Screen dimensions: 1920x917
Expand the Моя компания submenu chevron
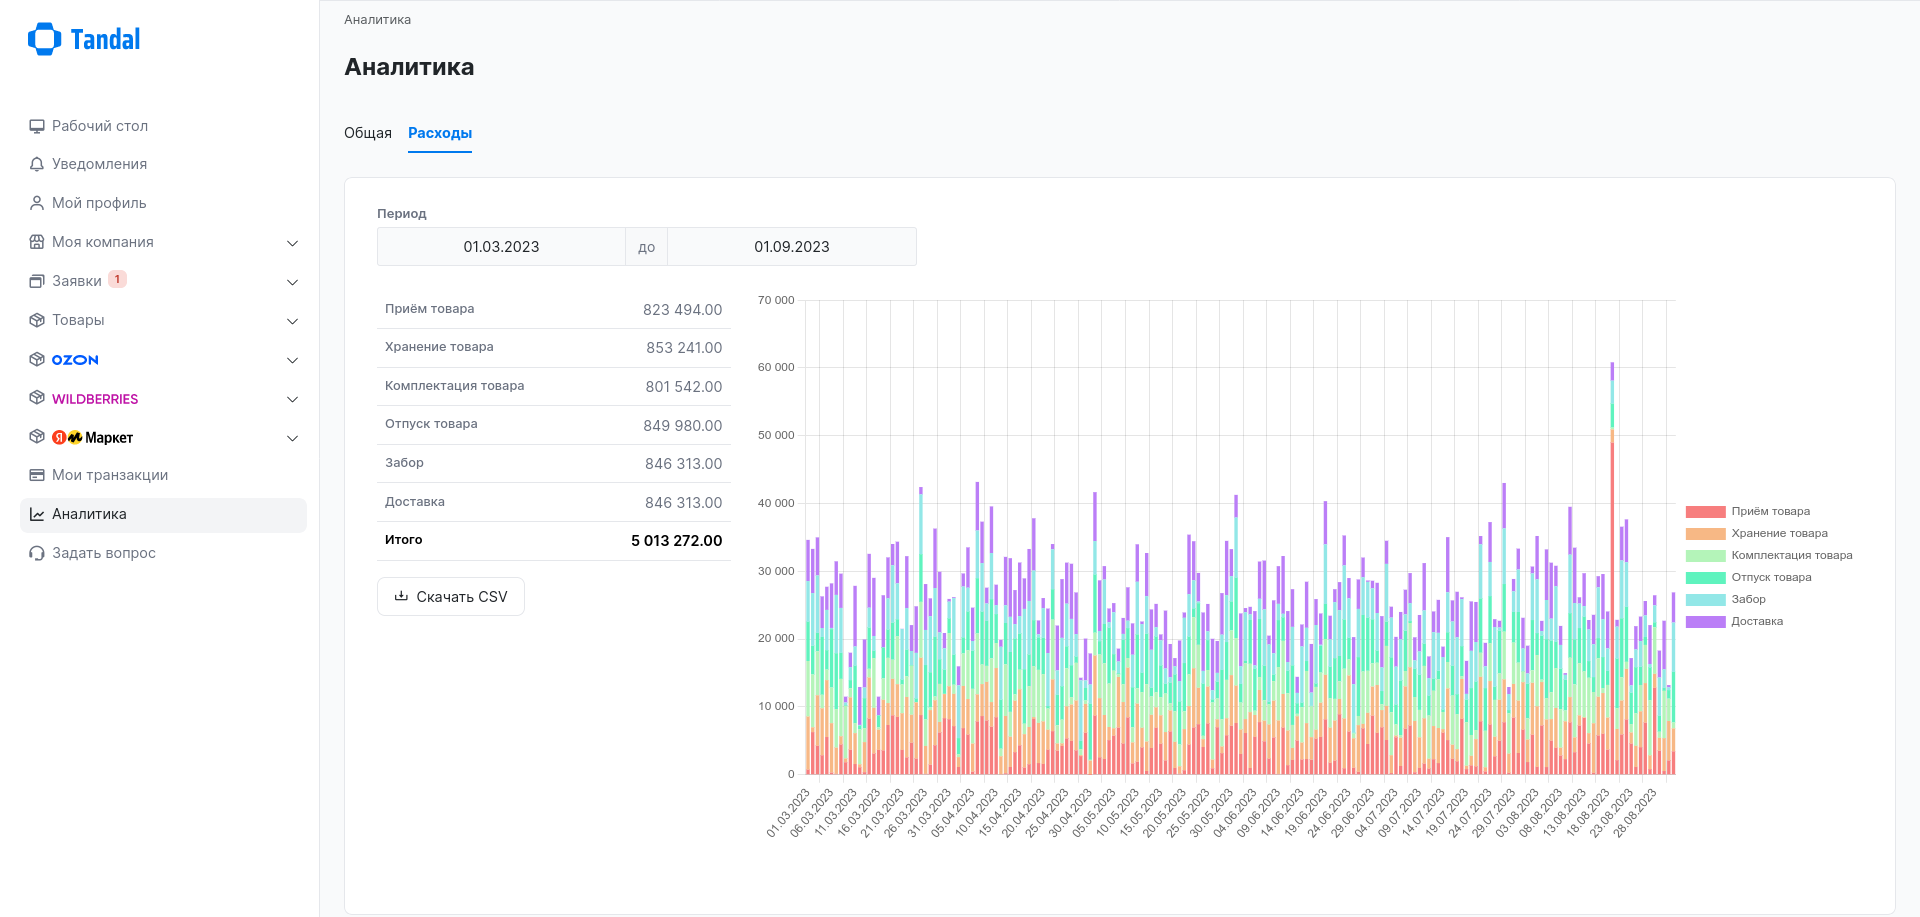[292, 243]
